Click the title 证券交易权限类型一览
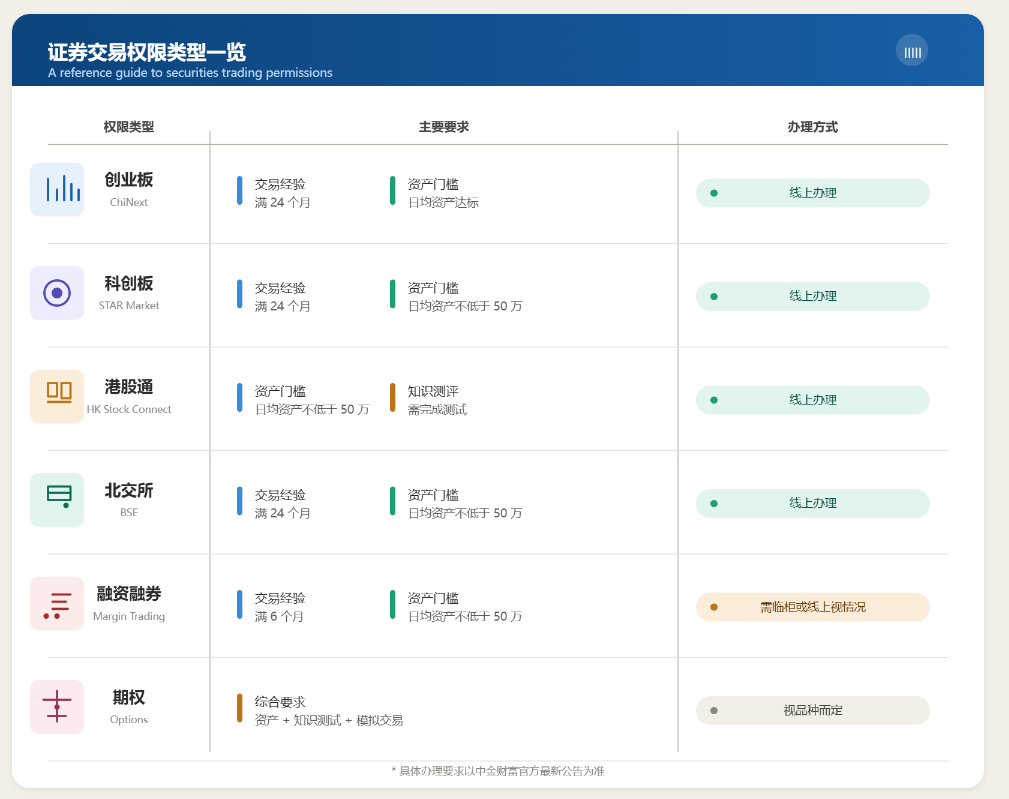Viewport: 1009px width, 799px height. (x=147, y=51)
